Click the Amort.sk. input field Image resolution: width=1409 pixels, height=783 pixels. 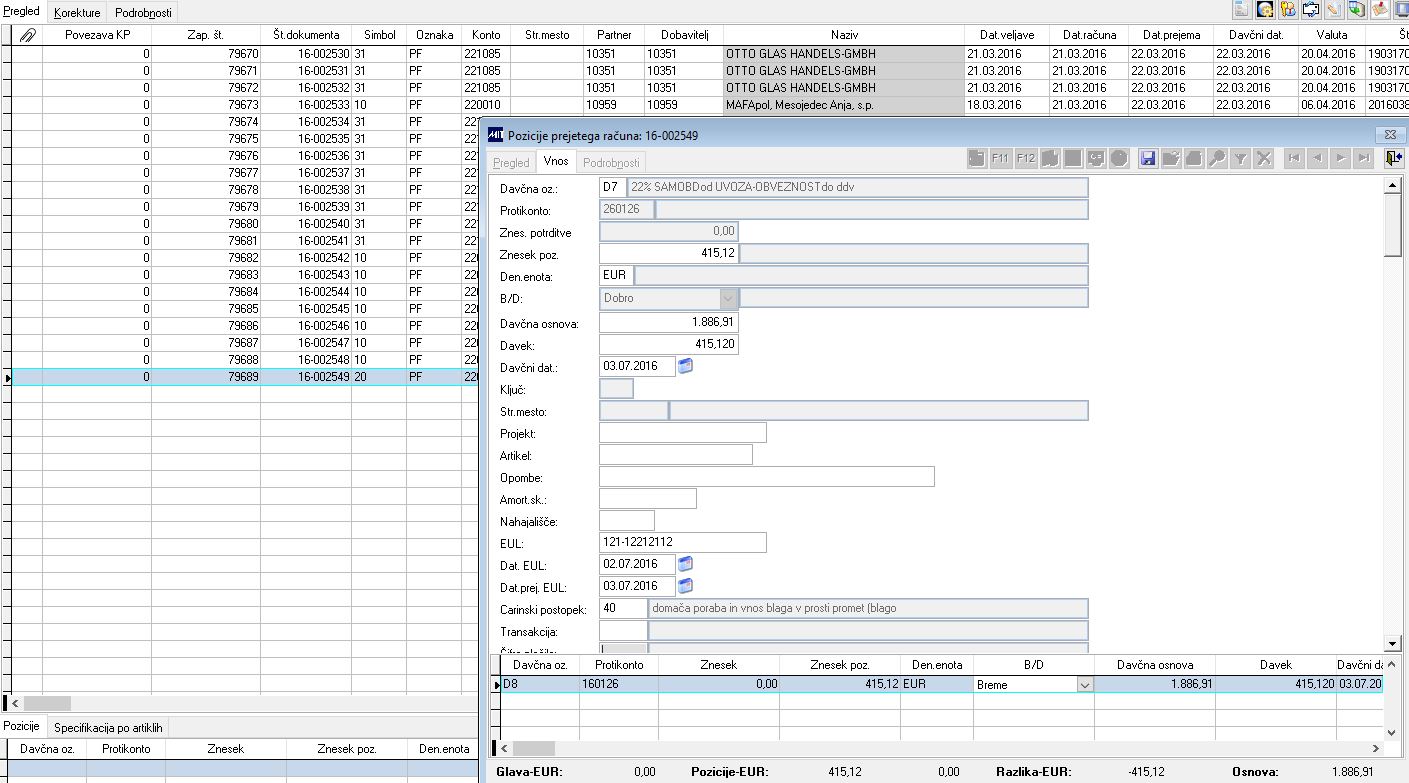pos(647,499)
